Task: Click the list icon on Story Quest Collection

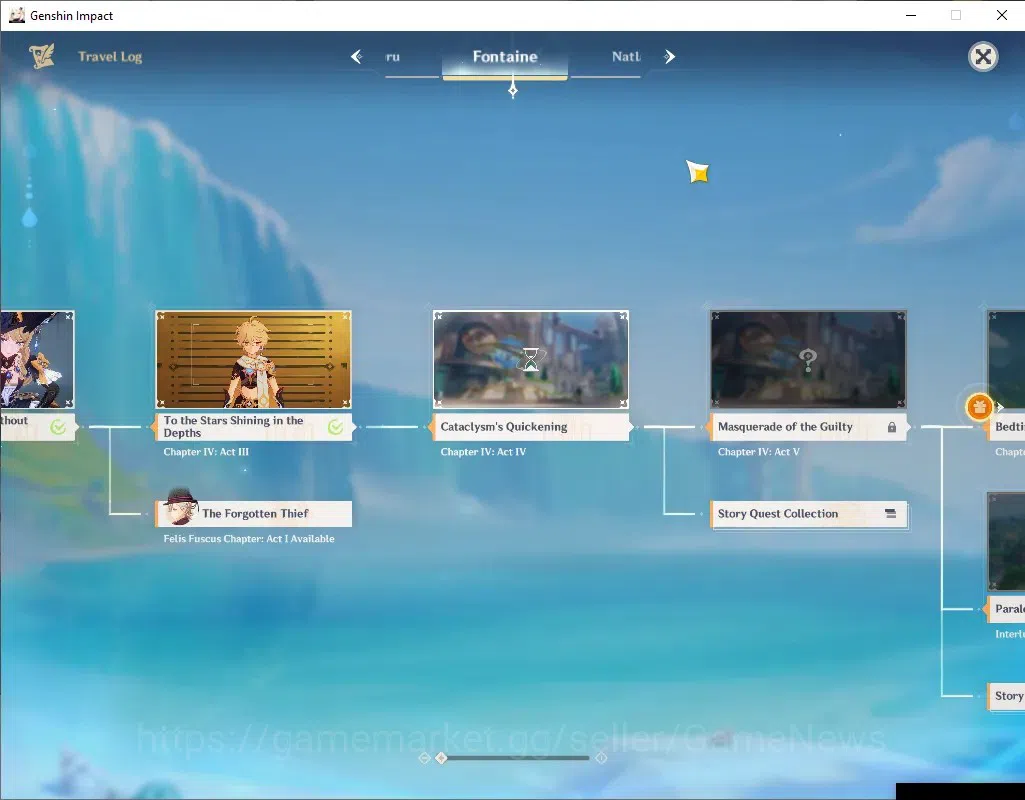Action: pos(890,514)
